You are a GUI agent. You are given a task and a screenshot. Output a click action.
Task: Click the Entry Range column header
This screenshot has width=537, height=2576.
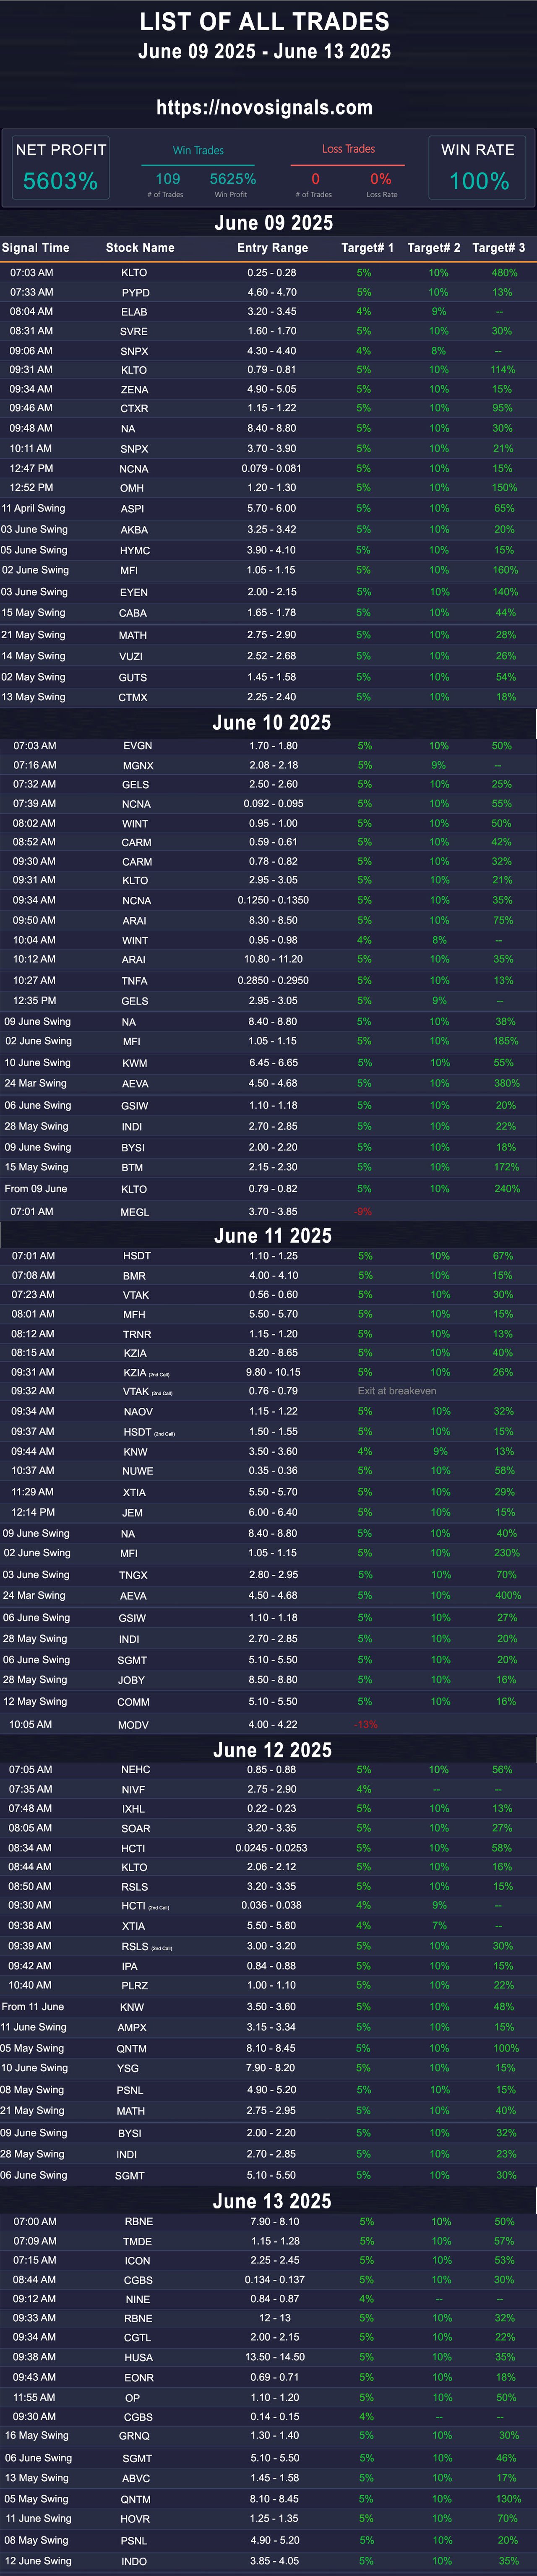272,248
